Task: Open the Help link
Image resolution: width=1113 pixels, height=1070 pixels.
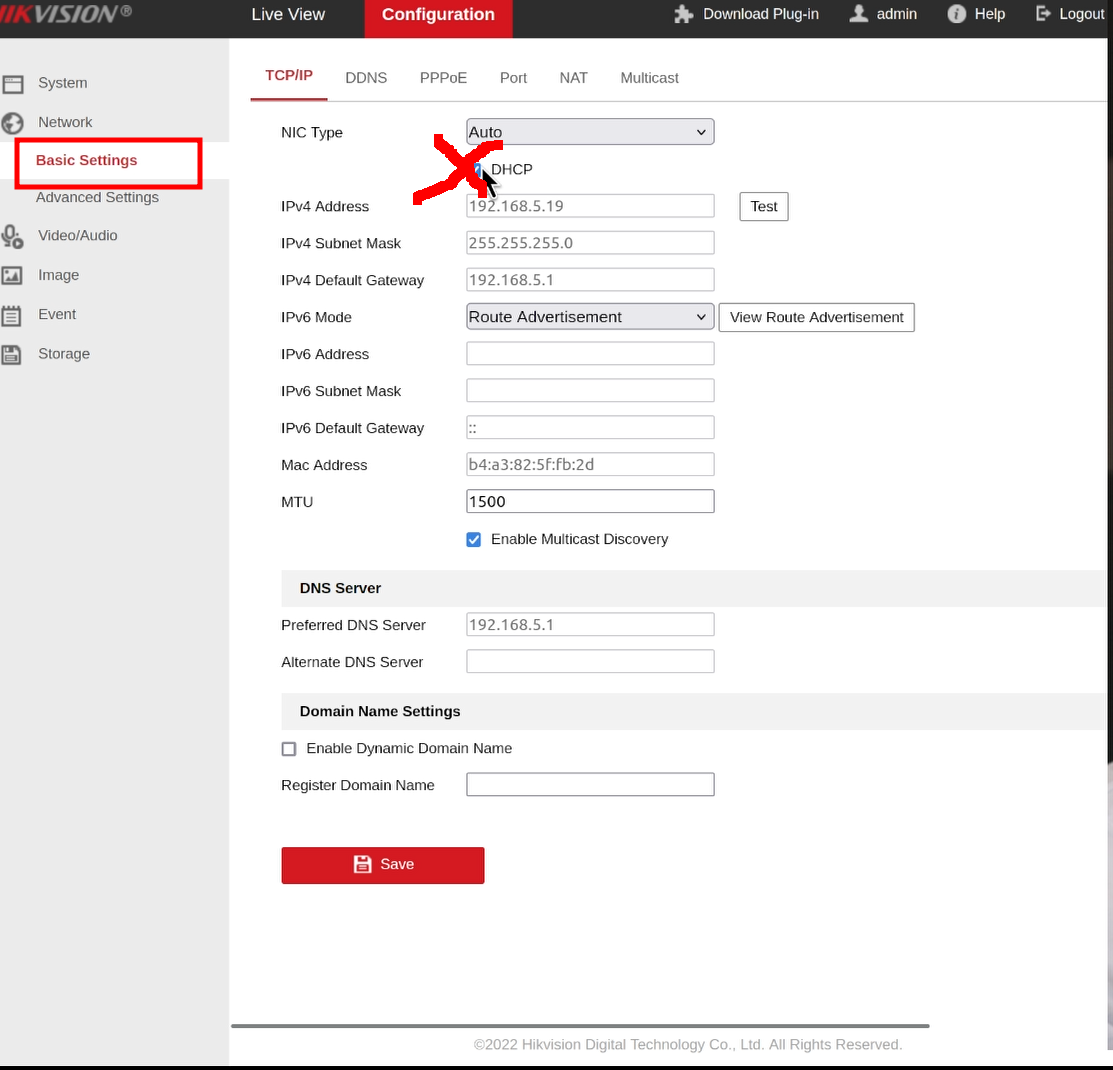Action: tap(989, 14)
